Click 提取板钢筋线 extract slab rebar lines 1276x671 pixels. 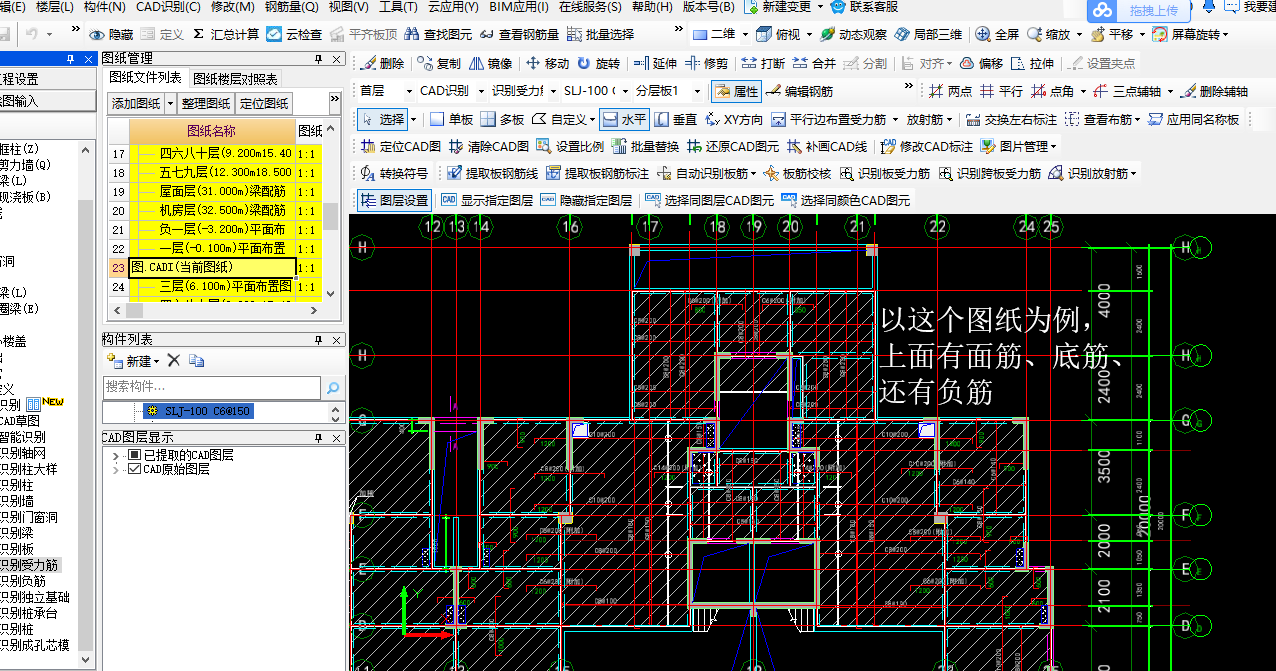tap(493, 173)
